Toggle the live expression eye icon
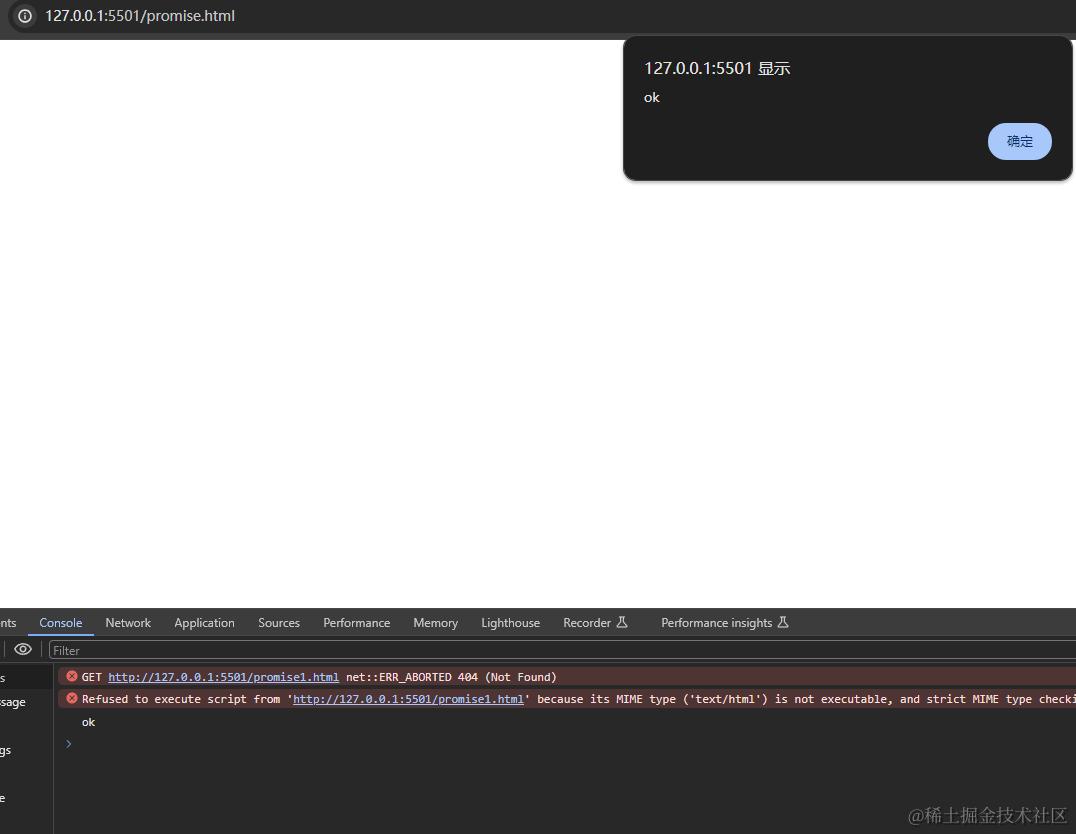1076x834 pixels. pyautogui.click(x=23, y=649)
